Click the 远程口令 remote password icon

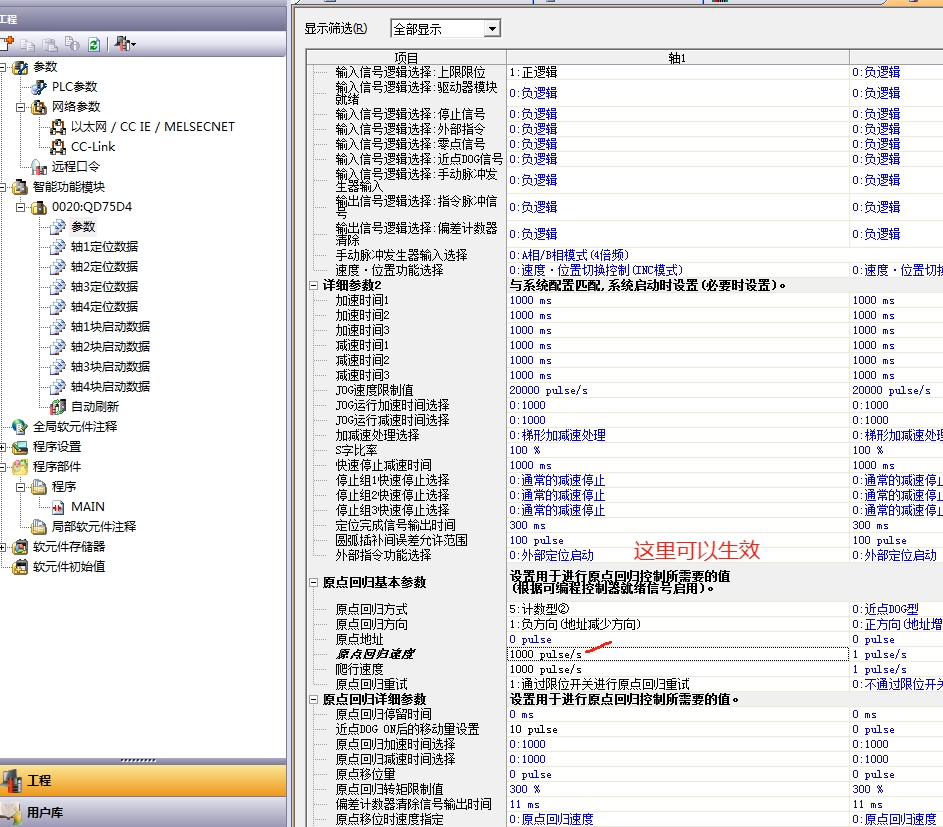point(40,167)
